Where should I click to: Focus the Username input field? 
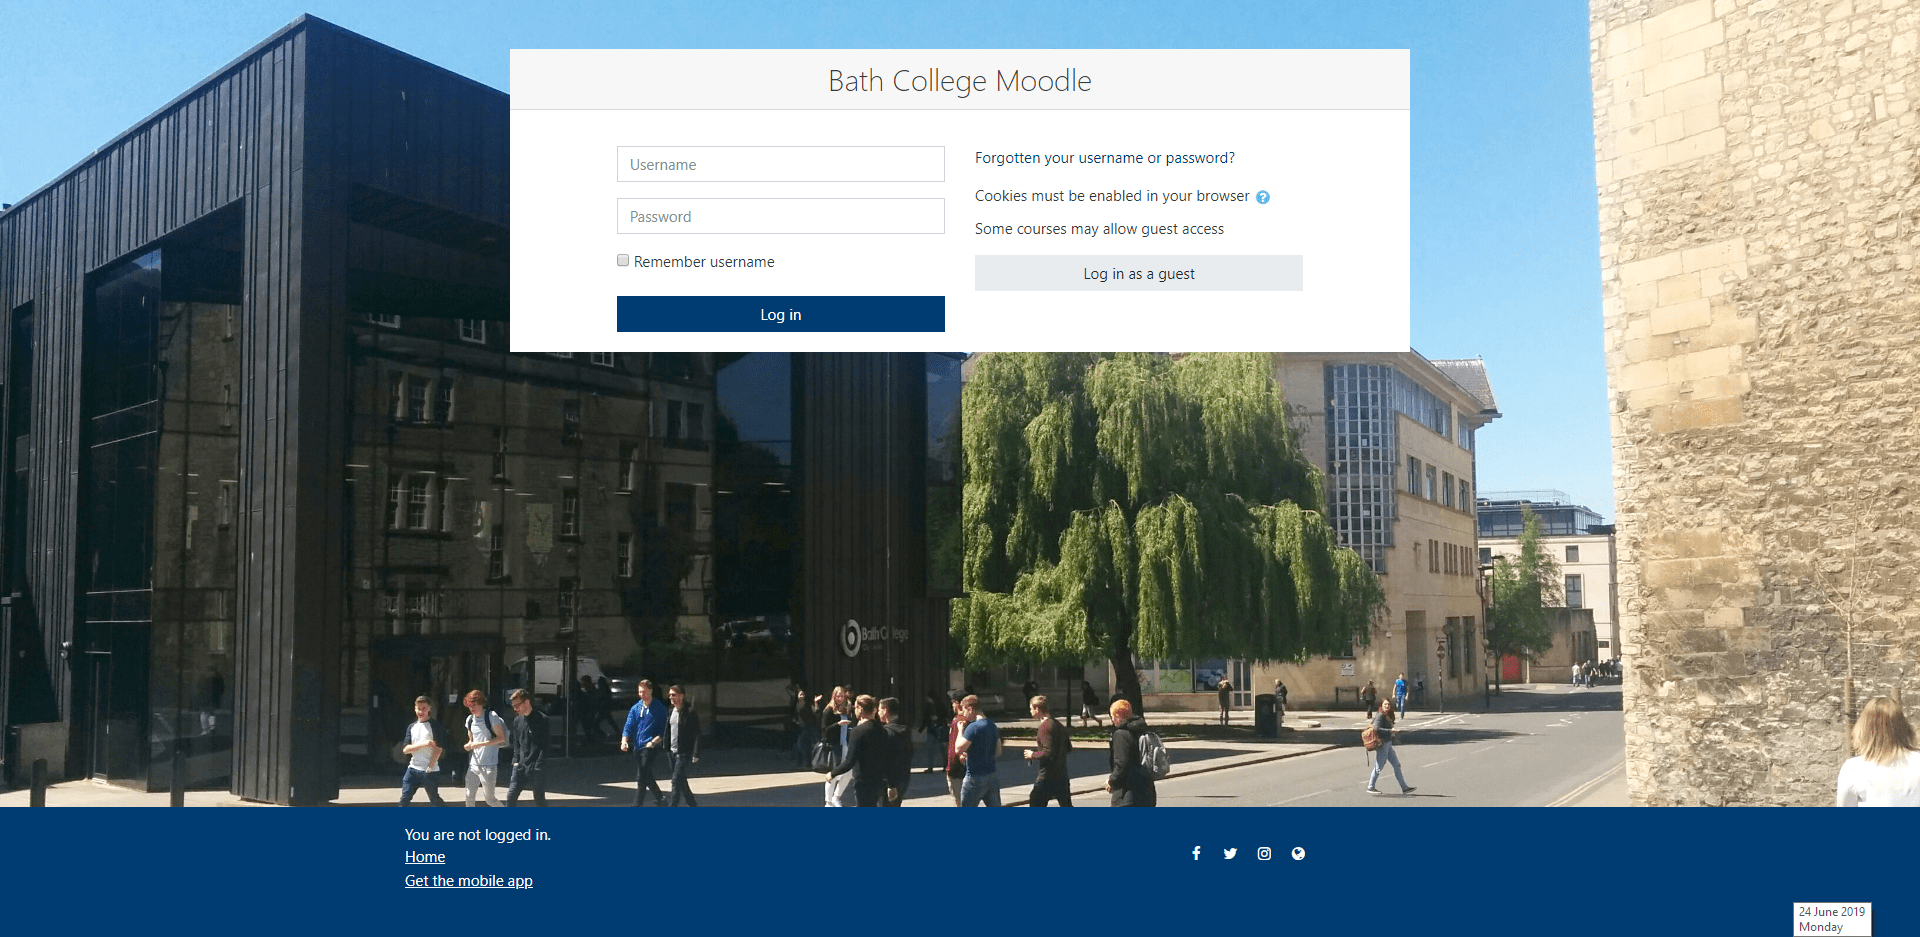coord(781,164)
